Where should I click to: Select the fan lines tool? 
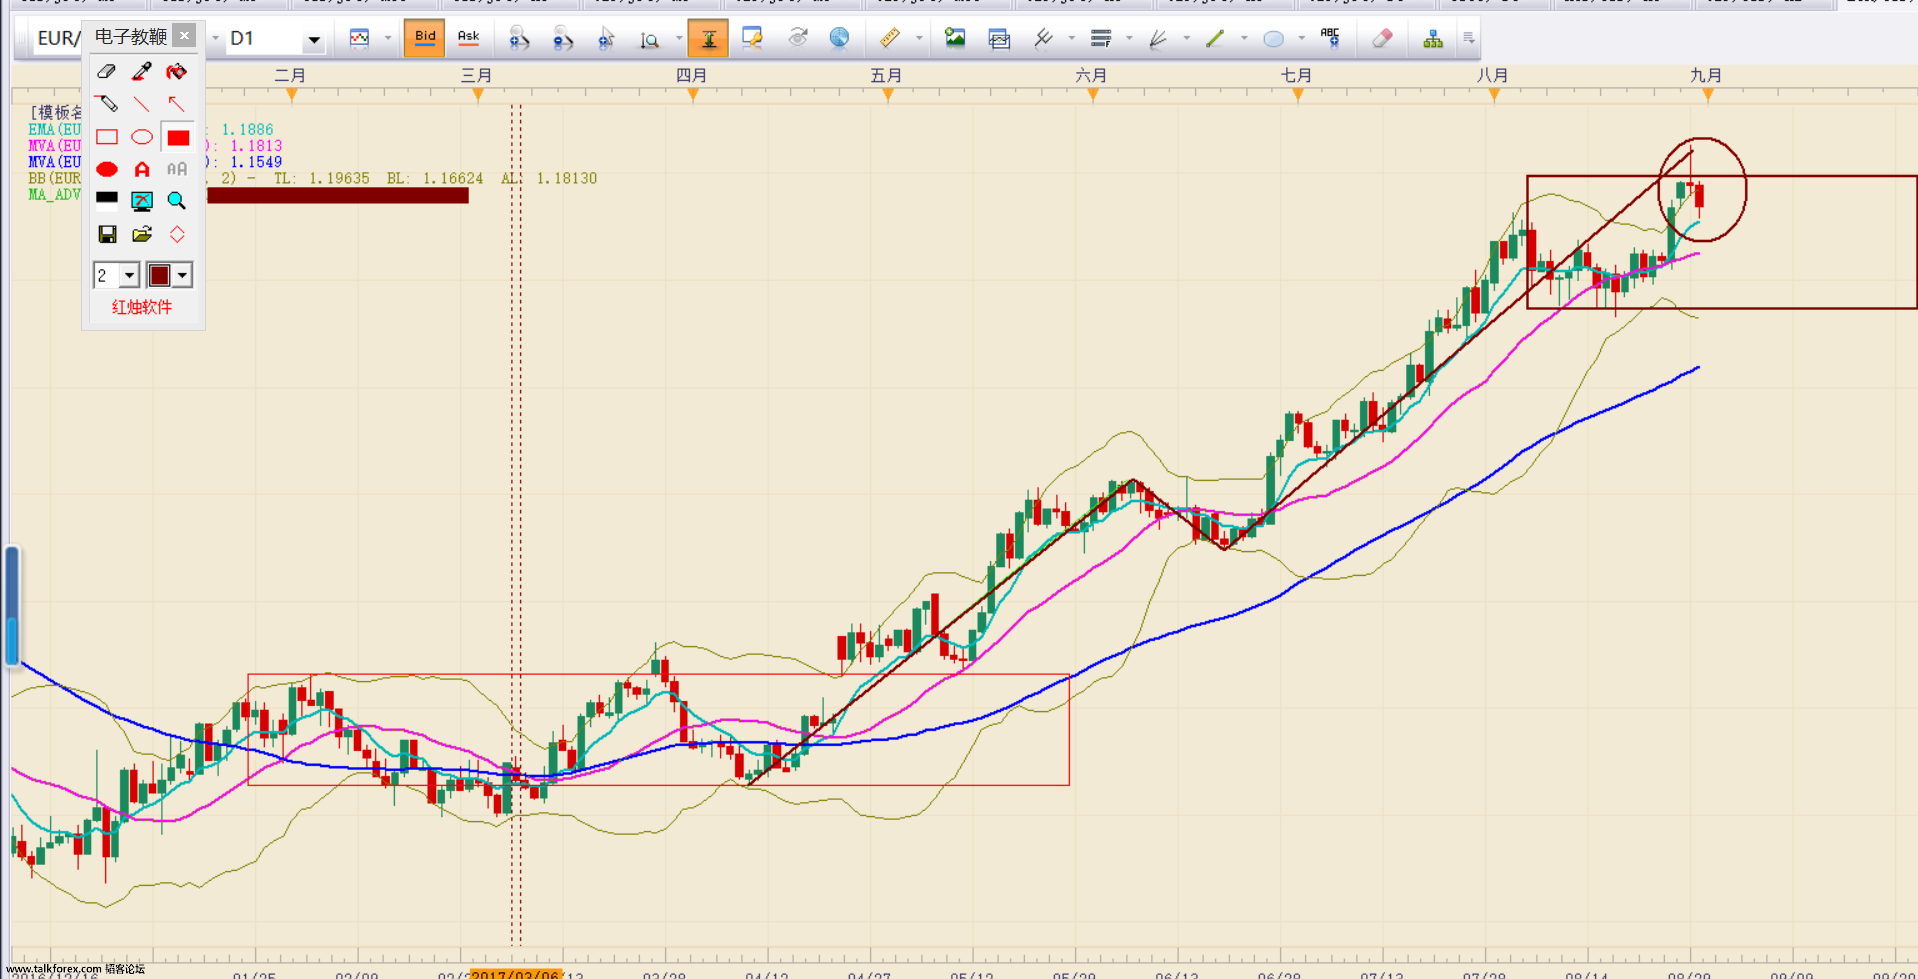[x=1158, y=38]
